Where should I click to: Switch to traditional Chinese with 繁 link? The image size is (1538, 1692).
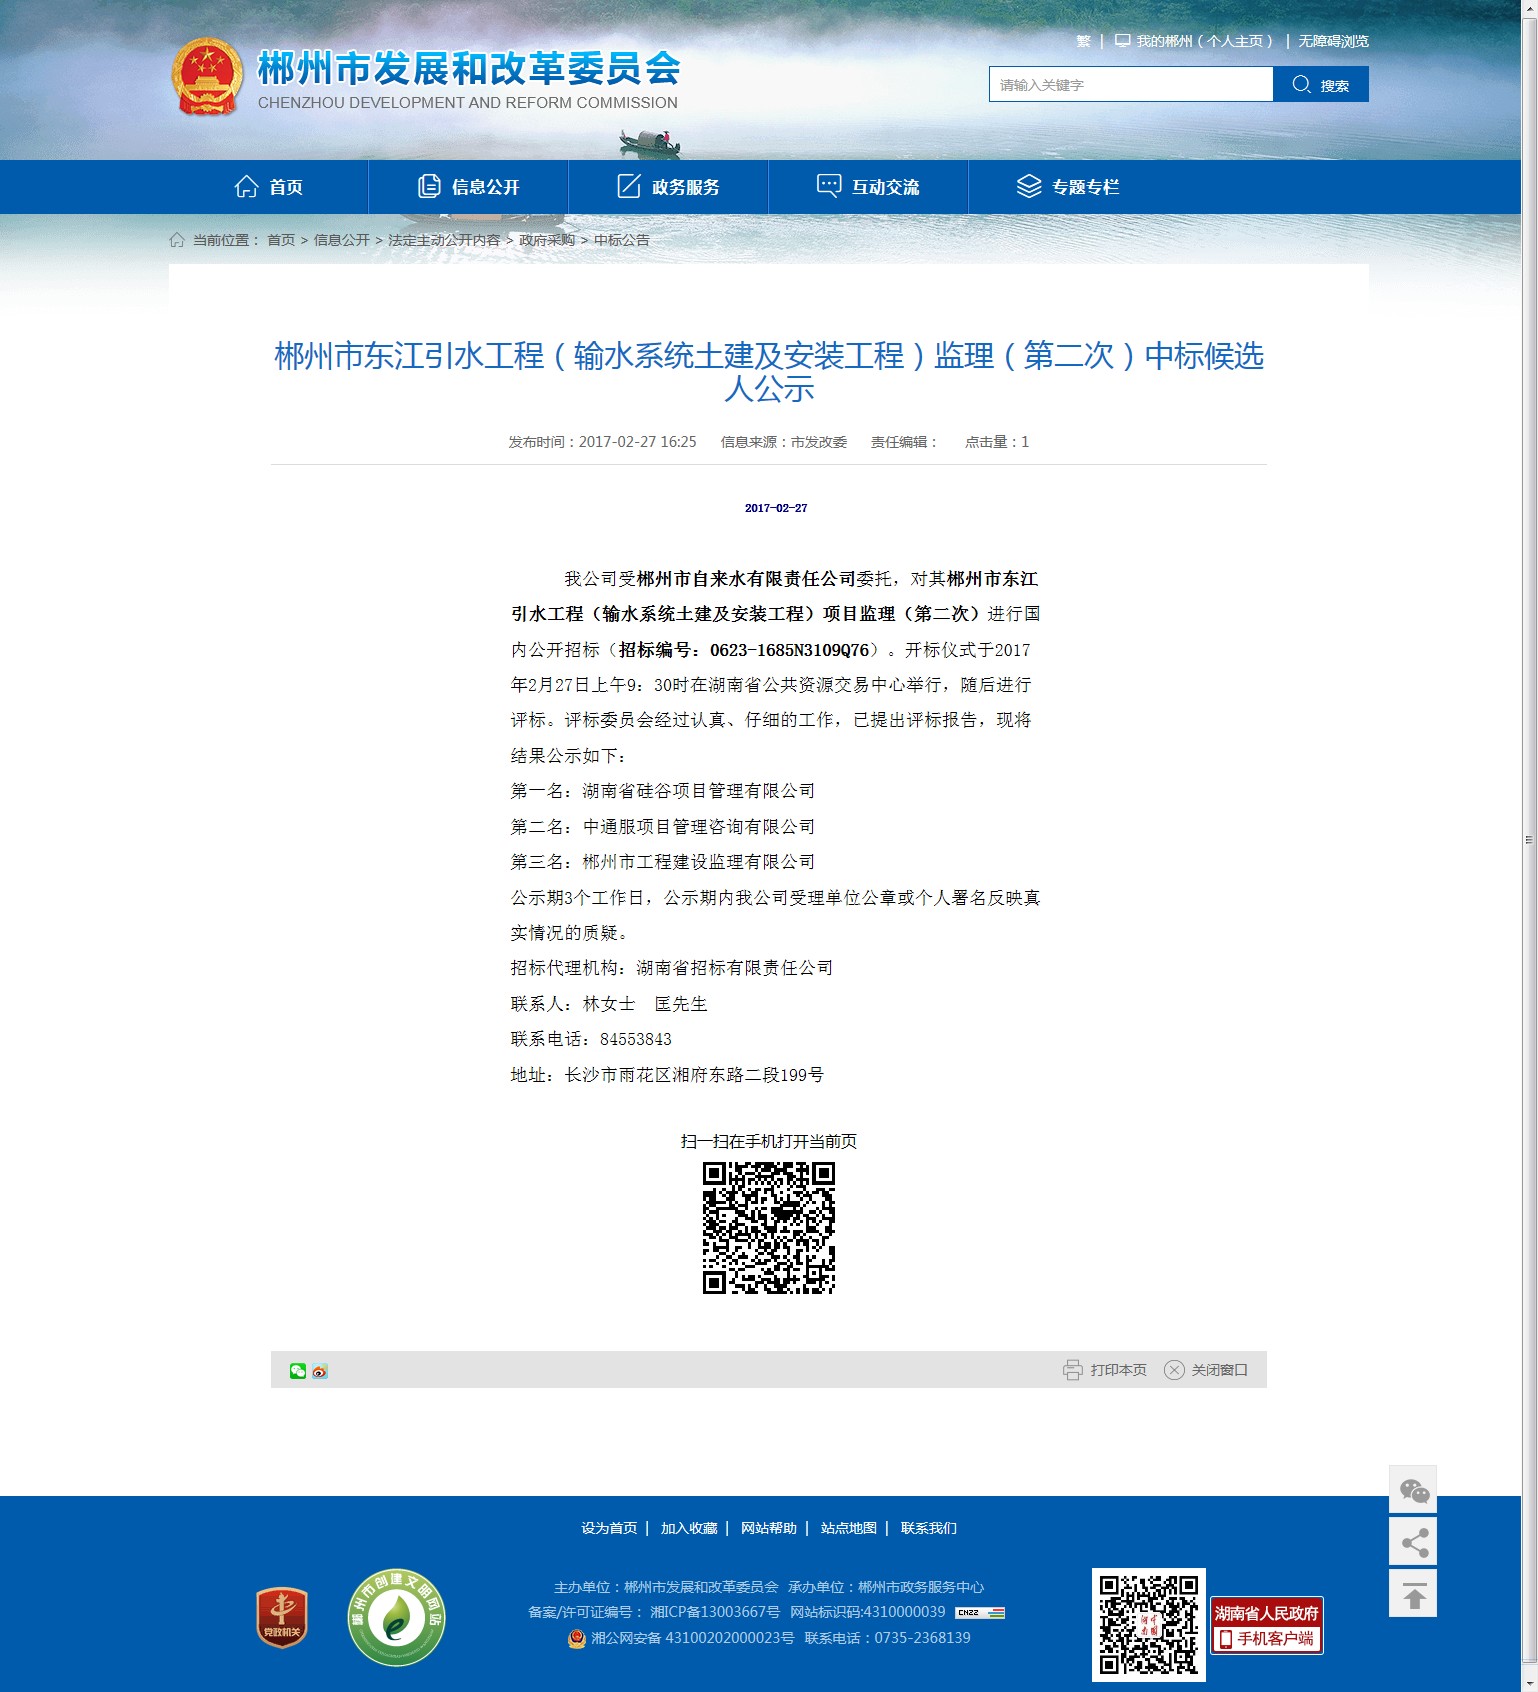pos(1083,41)
